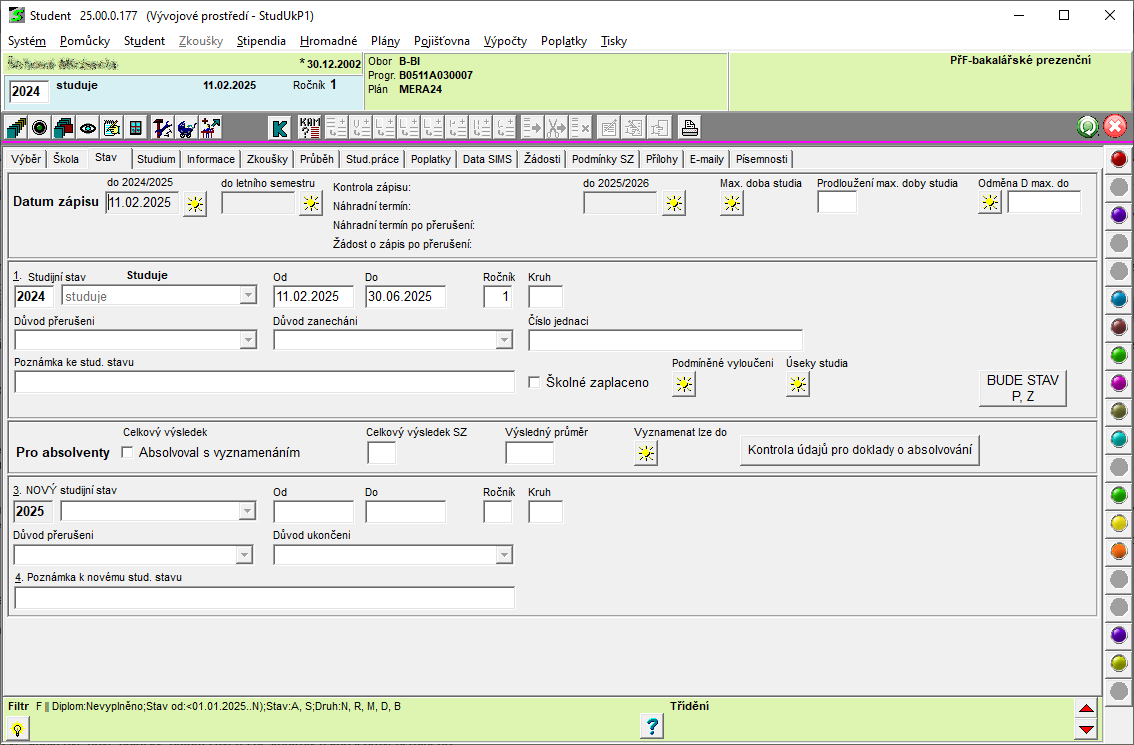Click the printer icon in the toolbar
The image size is (1134, 745).
pyautogui.click(x=690, y=127)
